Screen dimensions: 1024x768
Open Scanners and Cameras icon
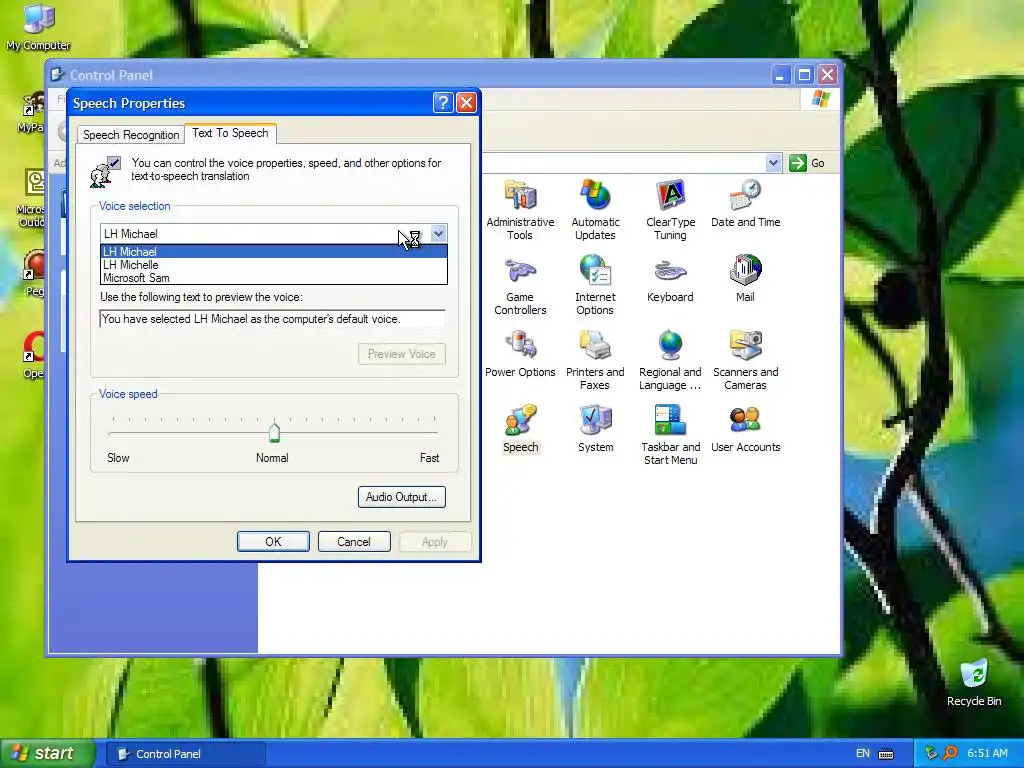click(745, 360)
